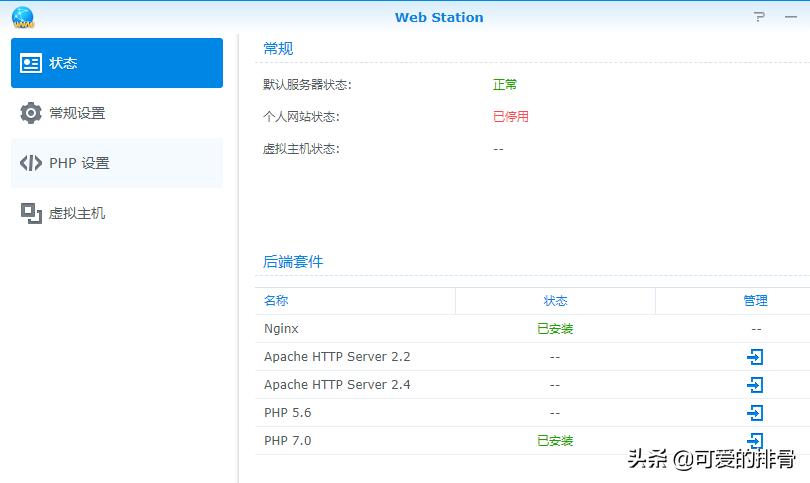Click the -- status for PHP 5.6
810x483 pixels.
555,413
